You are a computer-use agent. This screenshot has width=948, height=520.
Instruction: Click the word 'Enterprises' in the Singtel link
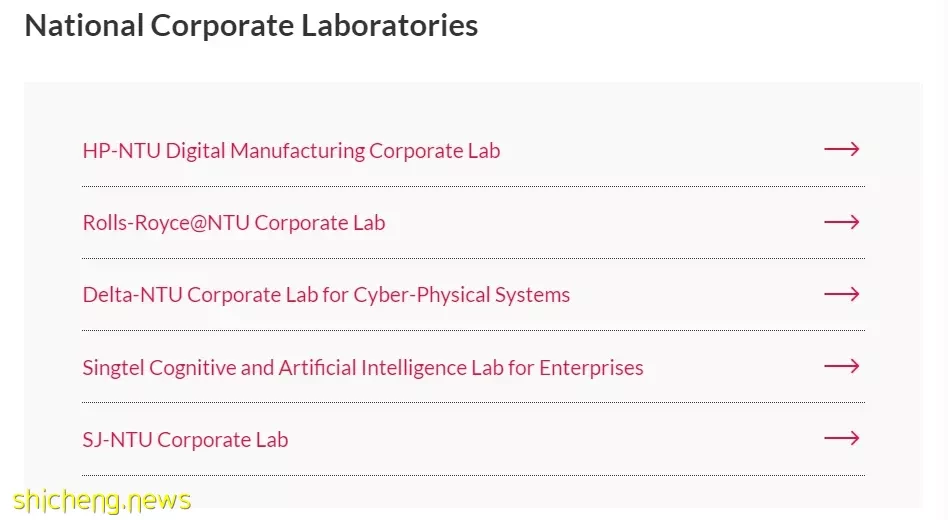[591, 368]
